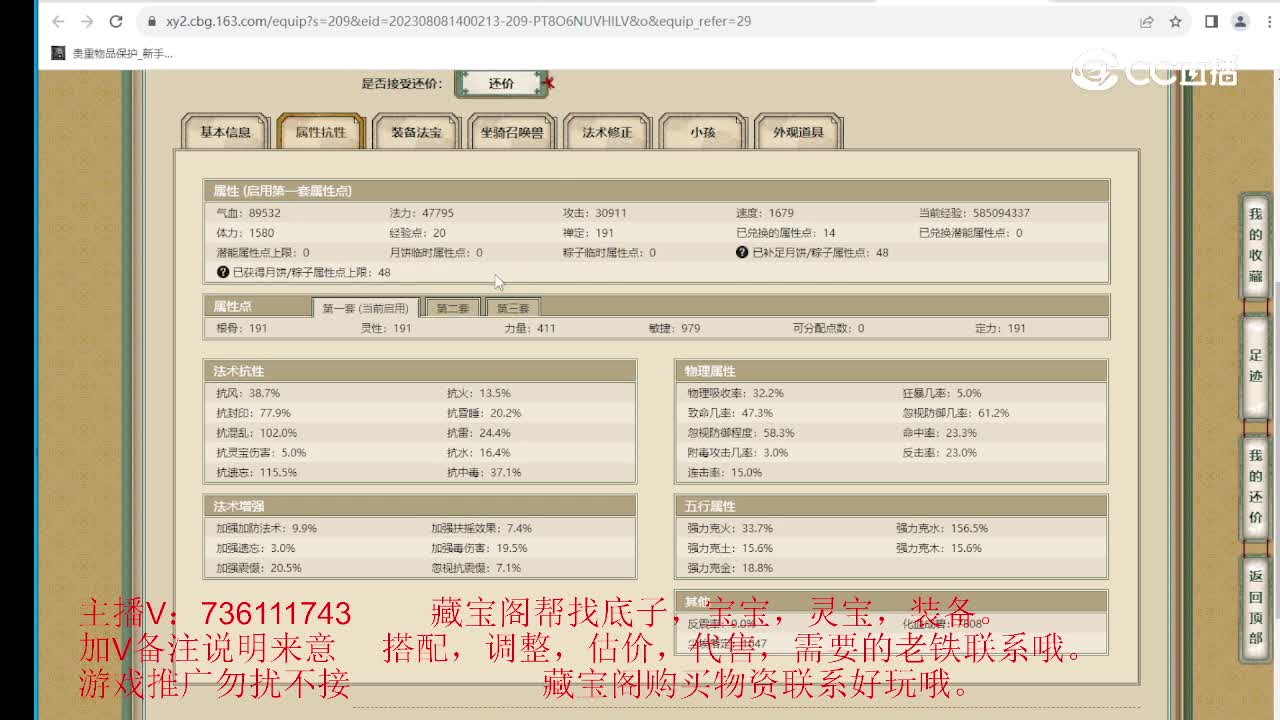Click the browser profile avatar icon

(x=1240, y=20)
